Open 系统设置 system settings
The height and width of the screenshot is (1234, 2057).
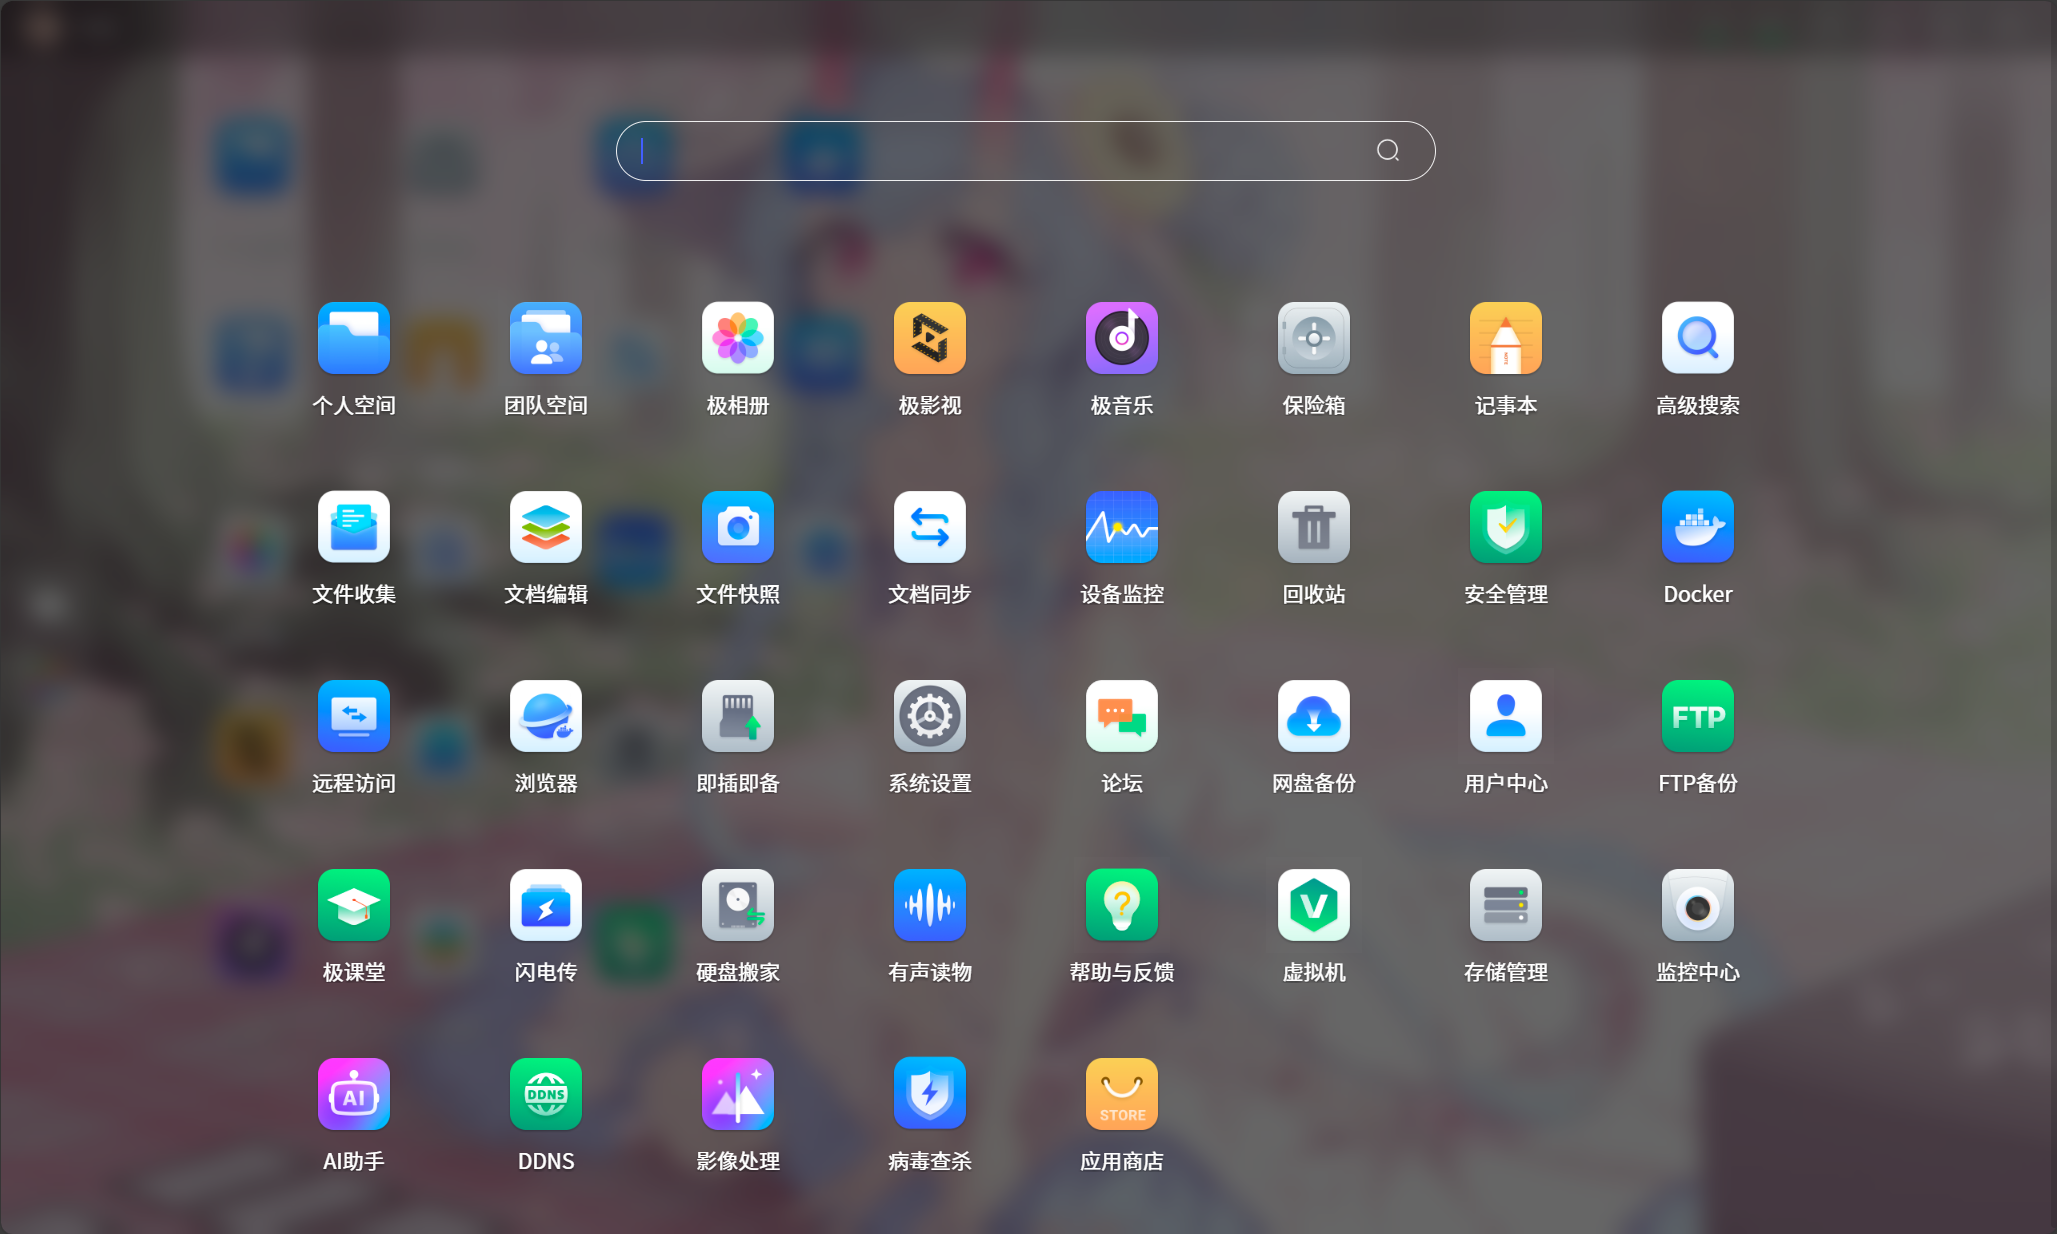[x=929, y=716]
